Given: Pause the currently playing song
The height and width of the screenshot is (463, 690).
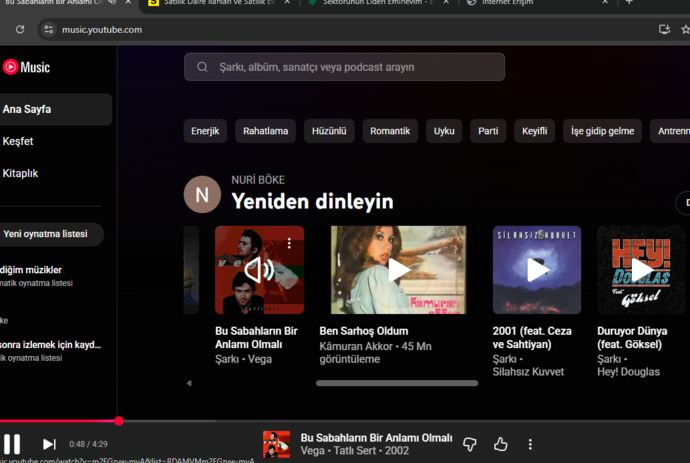Looking at the screenshot, I should [x=12, y=444].
